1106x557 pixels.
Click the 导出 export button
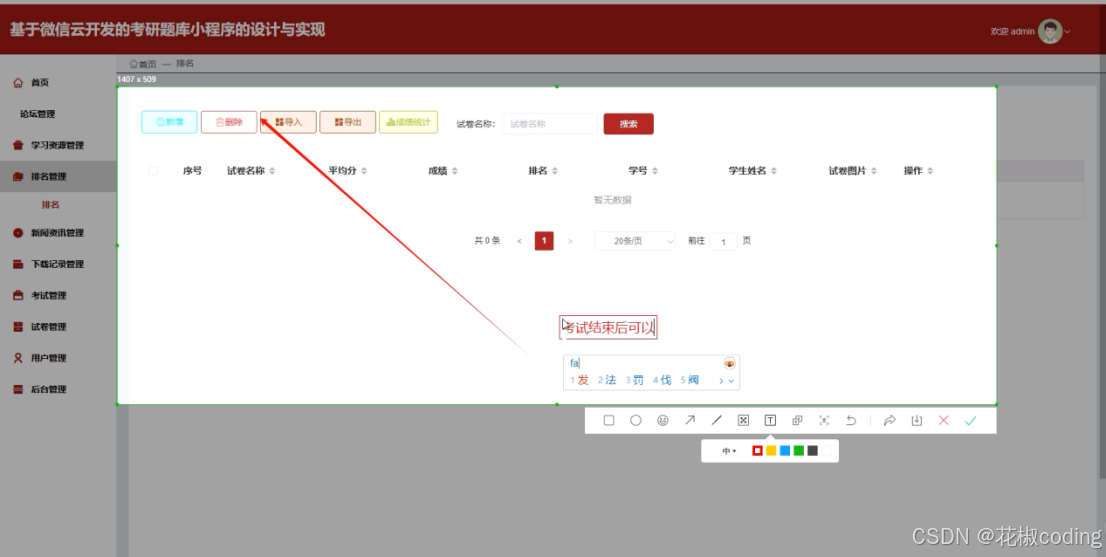click(x=348, y=122)
